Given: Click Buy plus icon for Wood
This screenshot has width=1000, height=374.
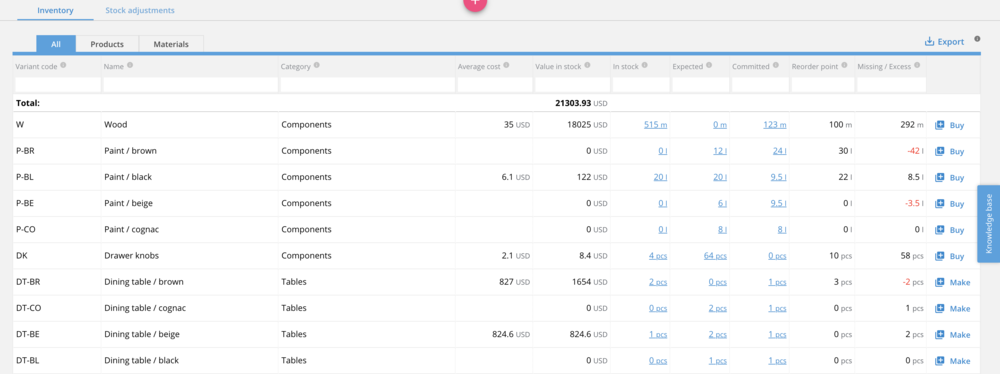Looking at the screenshot, I should [939, 126].
